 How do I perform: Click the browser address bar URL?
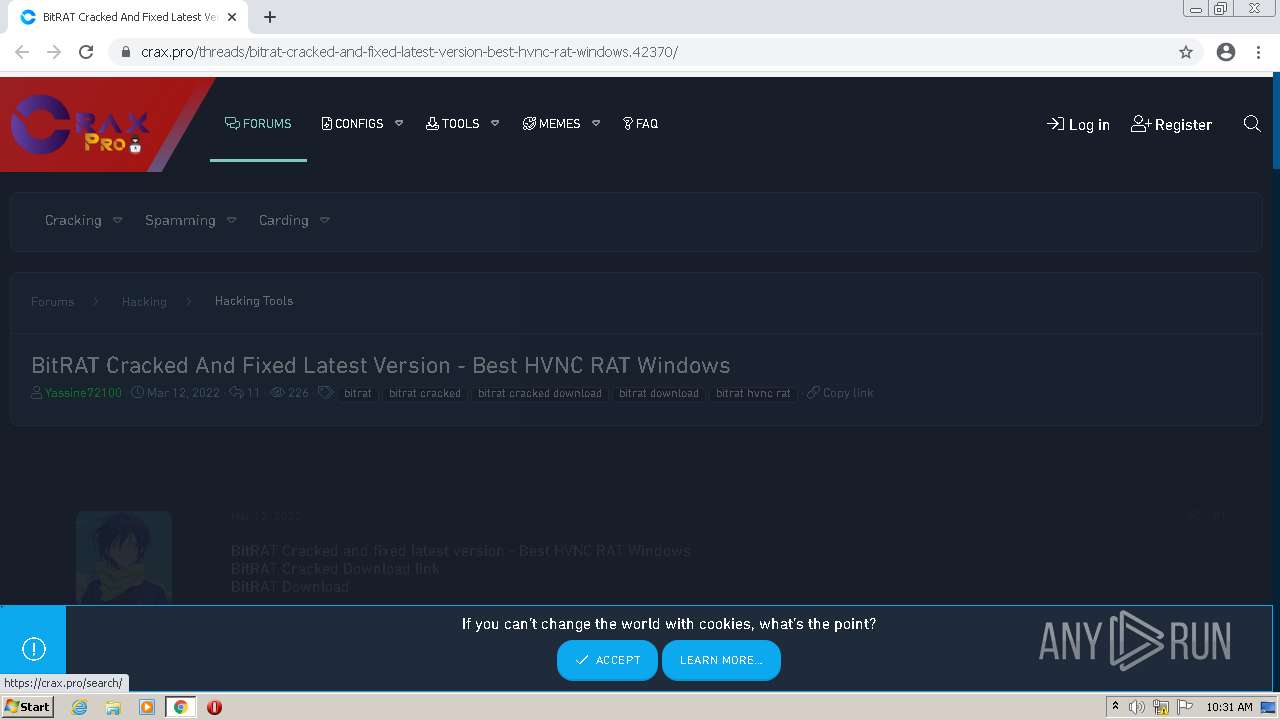pyautogui.click(x=409, y=52)
